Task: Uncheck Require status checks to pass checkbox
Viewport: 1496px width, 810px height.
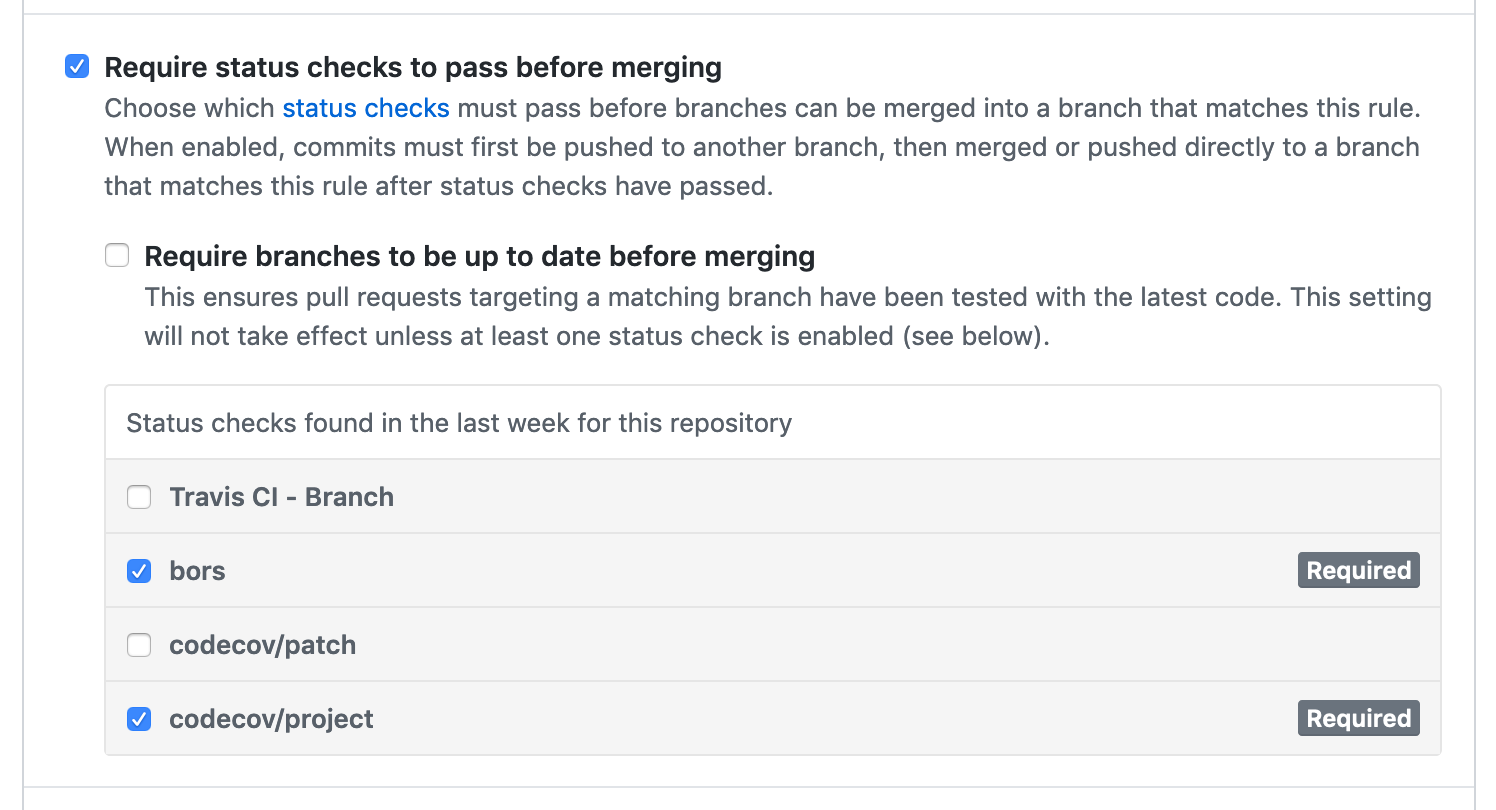Action: pyautogui.click(x=77, y=68)
